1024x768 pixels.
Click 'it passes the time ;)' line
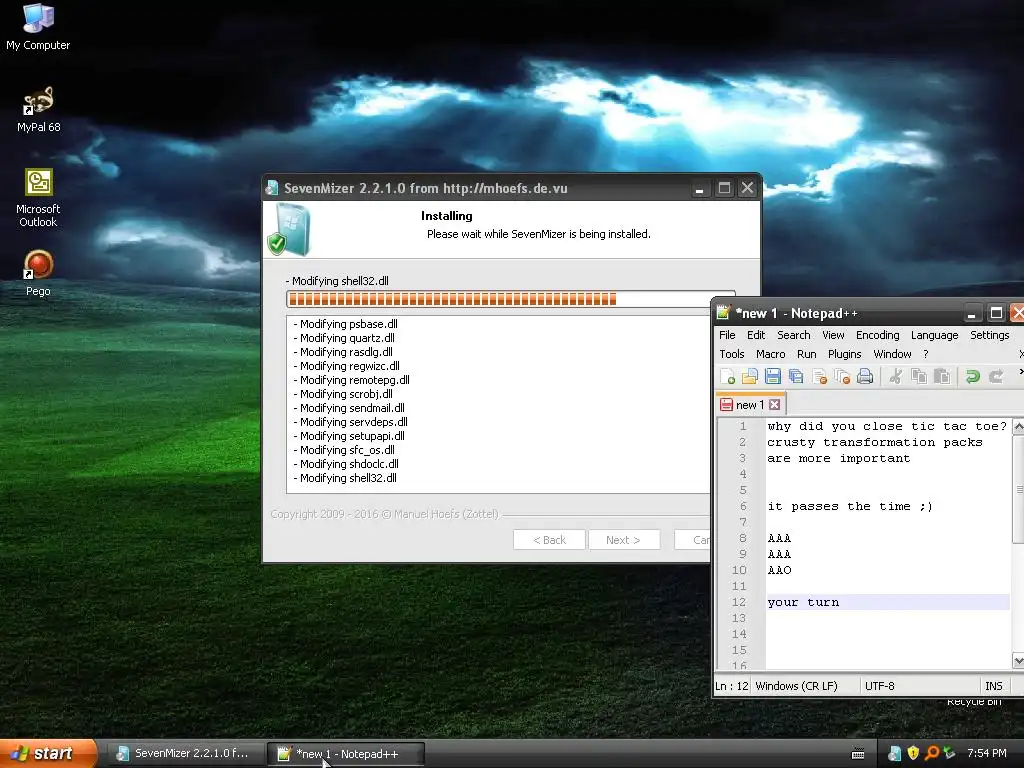(850, 506)
